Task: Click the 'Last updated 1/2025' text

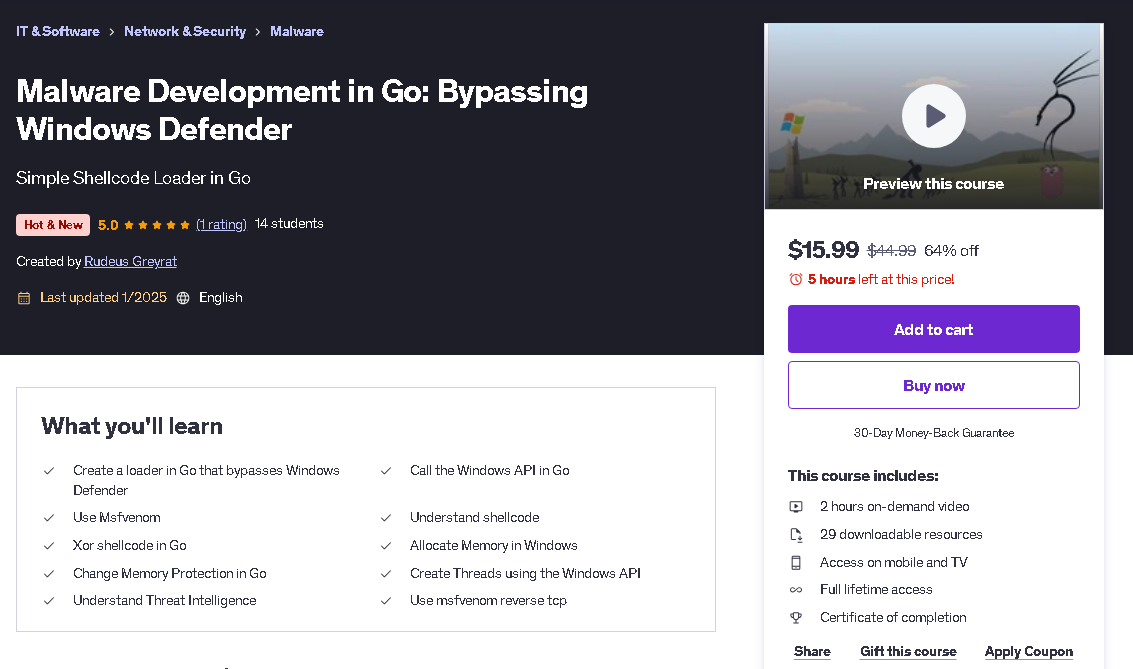Action: (x=103, y=298)
